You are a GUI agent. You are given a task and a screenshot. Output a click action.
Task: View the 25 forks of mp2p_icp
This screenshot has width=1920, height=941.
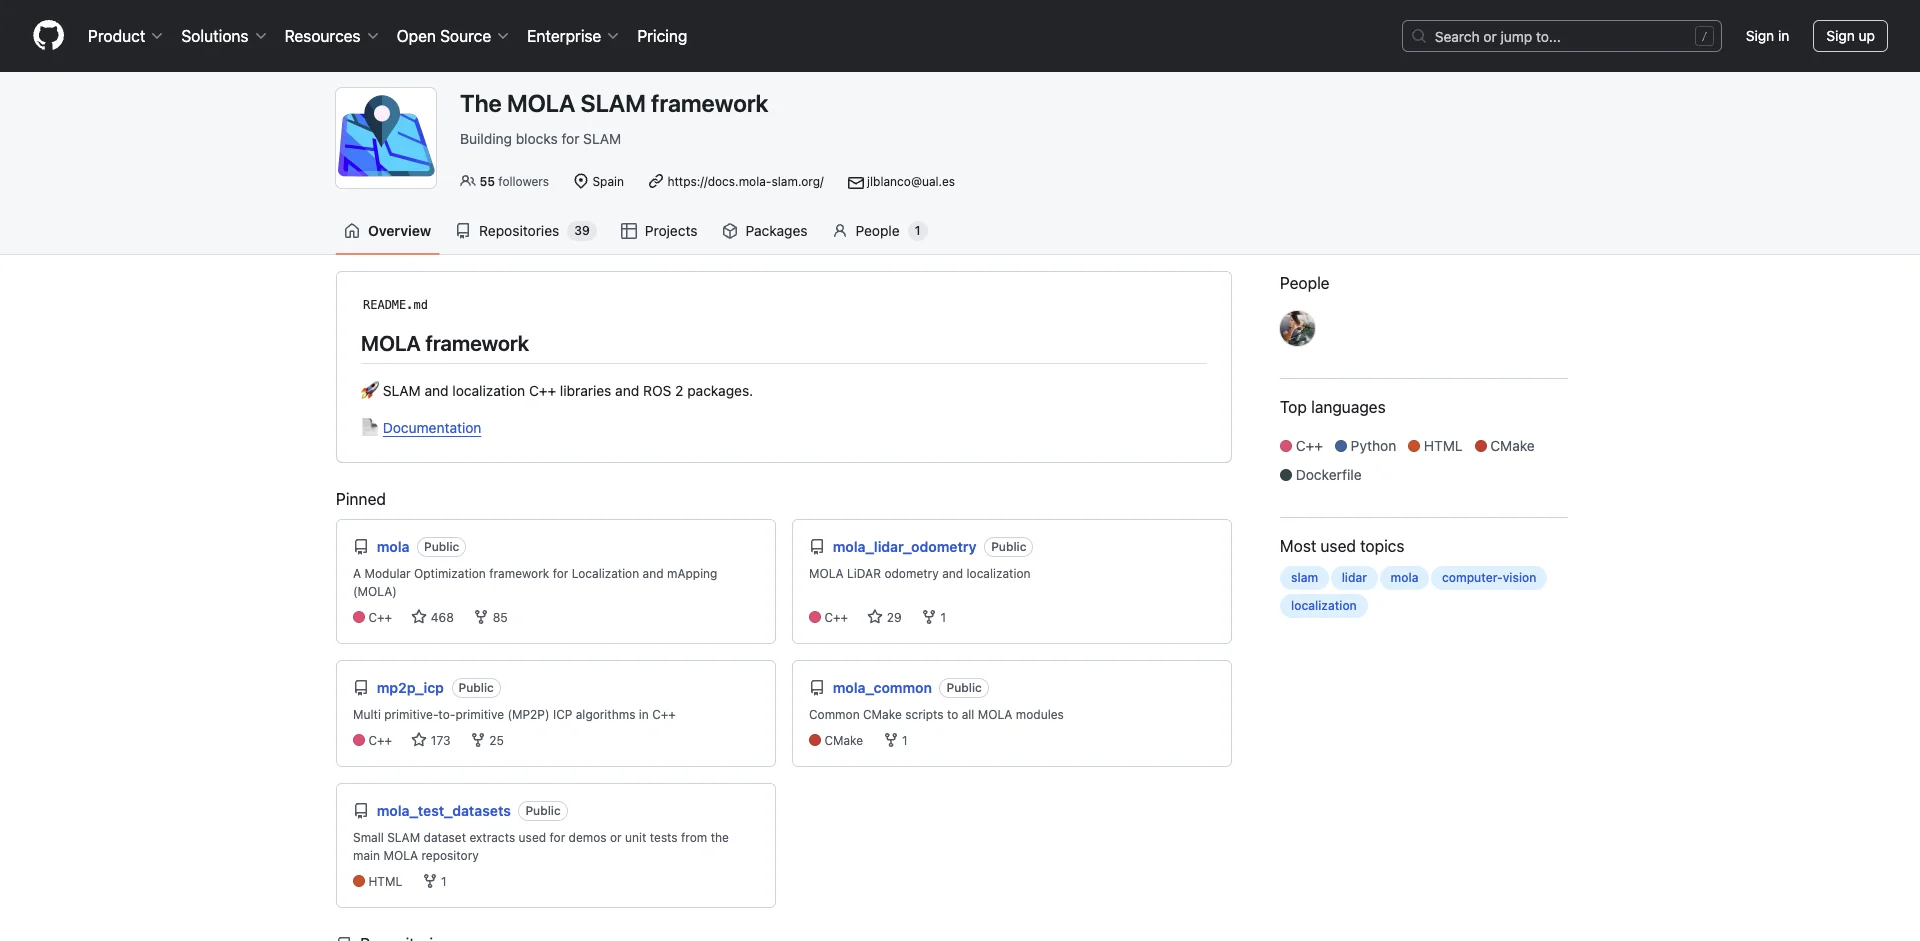tap(488, 741)
